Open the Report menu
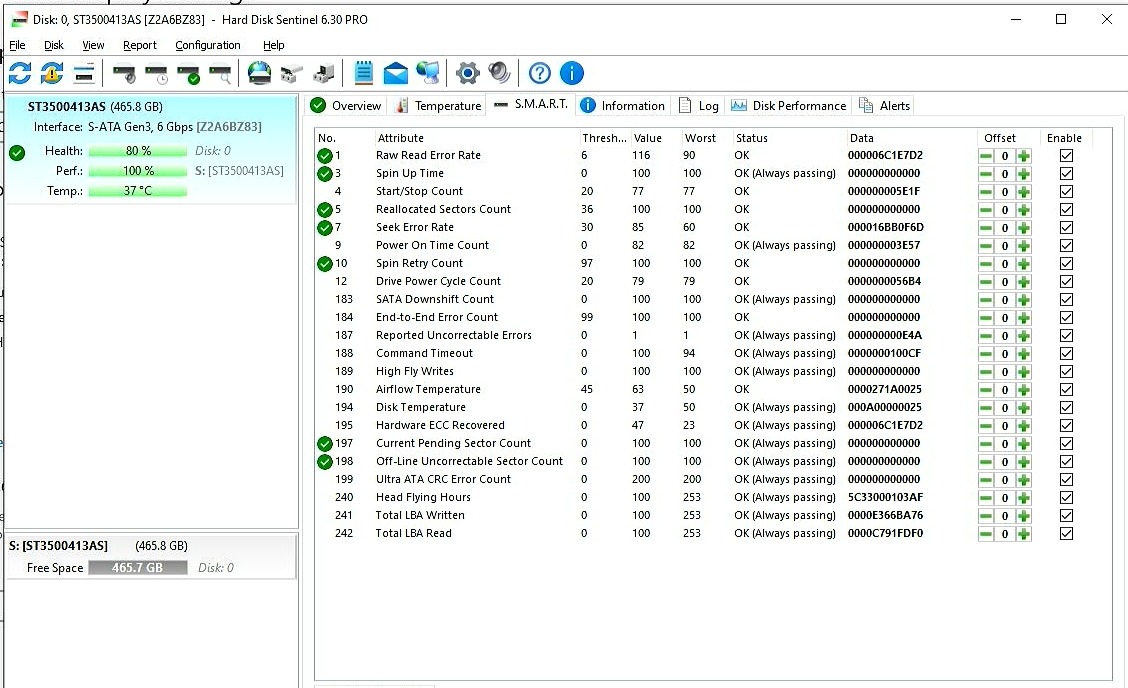This screenshot has width=1128, height=688. point(140,45)
